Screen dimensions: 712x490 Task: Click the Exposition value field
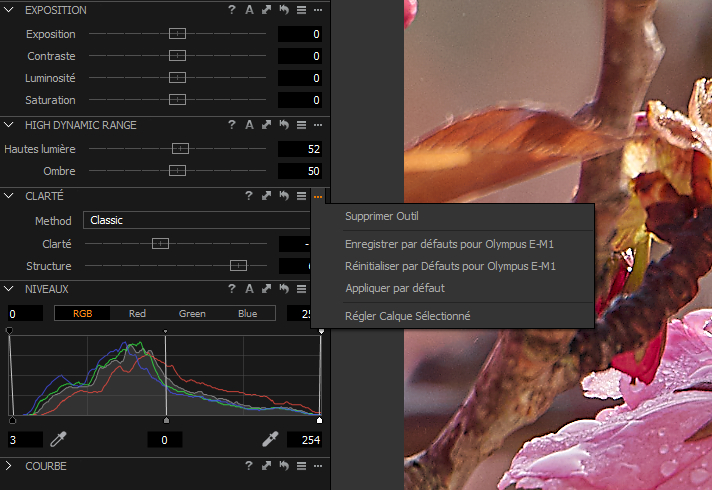(300, 34)
